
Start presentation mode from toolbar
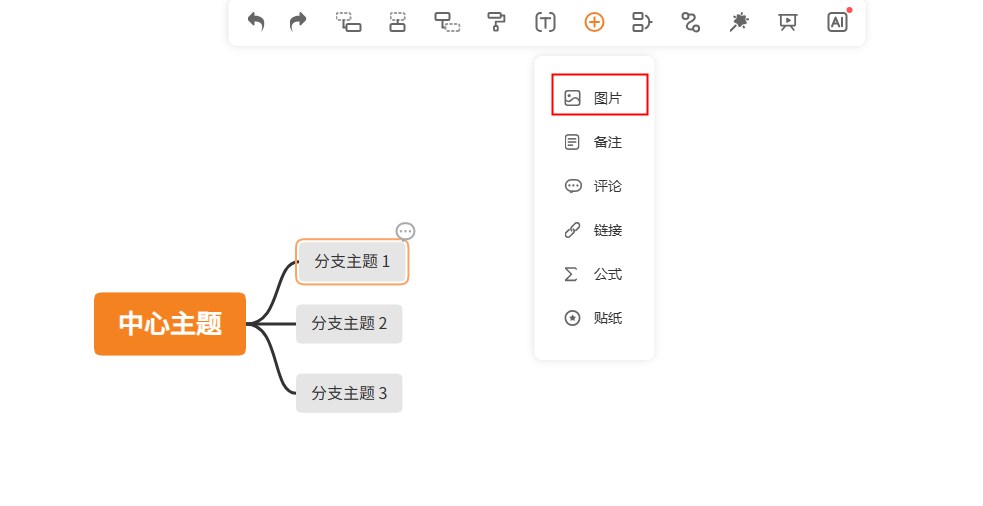(x=788, y=21)
